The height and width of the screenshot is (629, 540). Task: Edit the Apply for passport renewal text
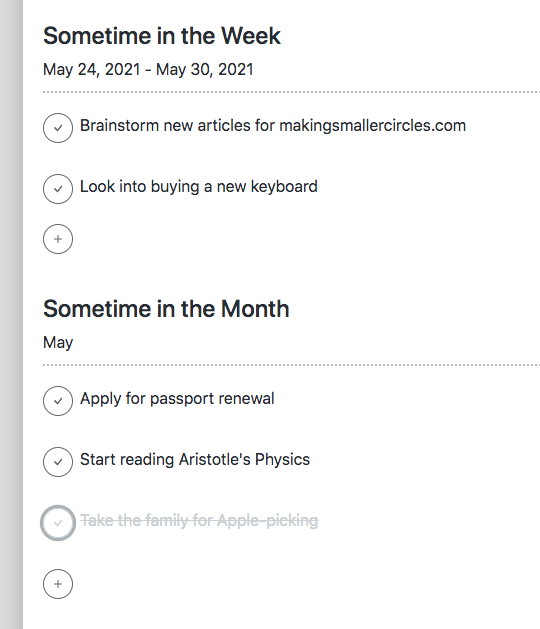[177, 399]
